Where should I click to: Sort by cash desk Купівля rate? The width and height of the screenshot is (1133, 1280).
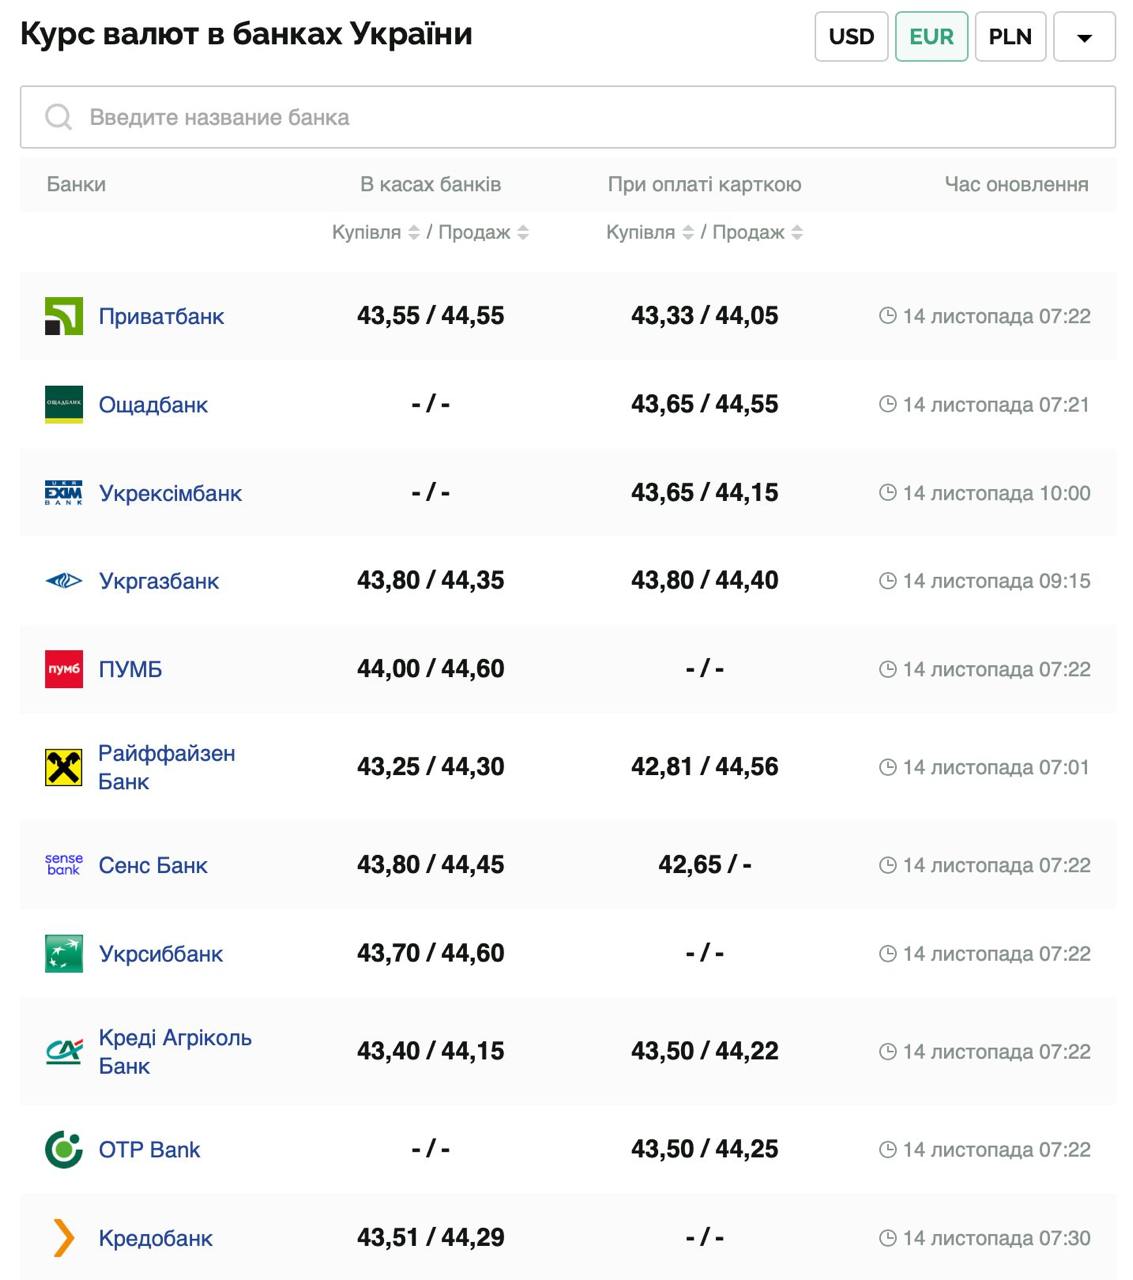coord(413,232)
